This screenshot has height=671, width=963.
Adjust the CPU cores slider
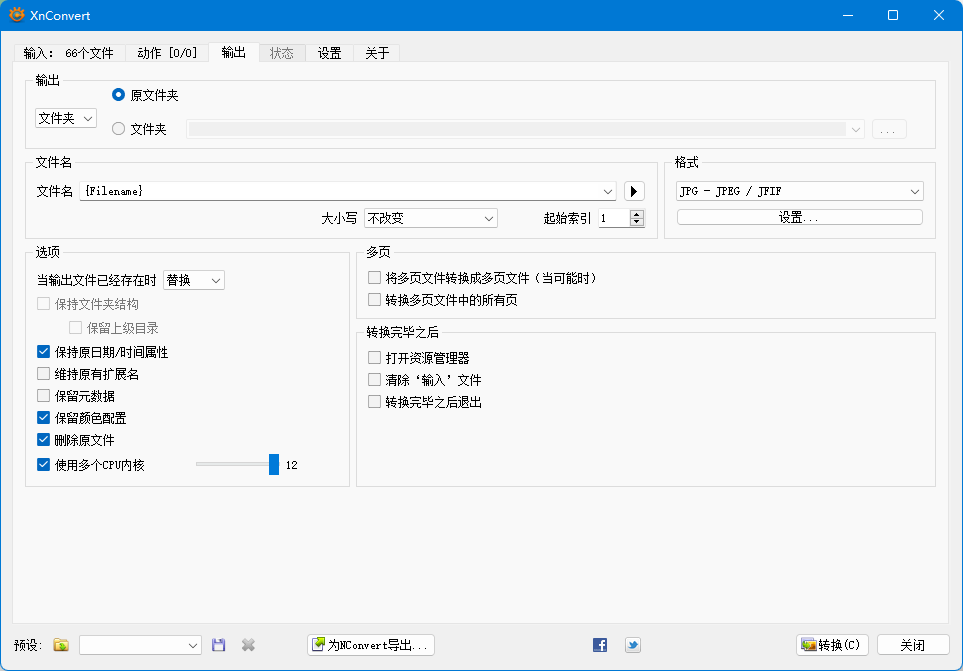(272, 463)
